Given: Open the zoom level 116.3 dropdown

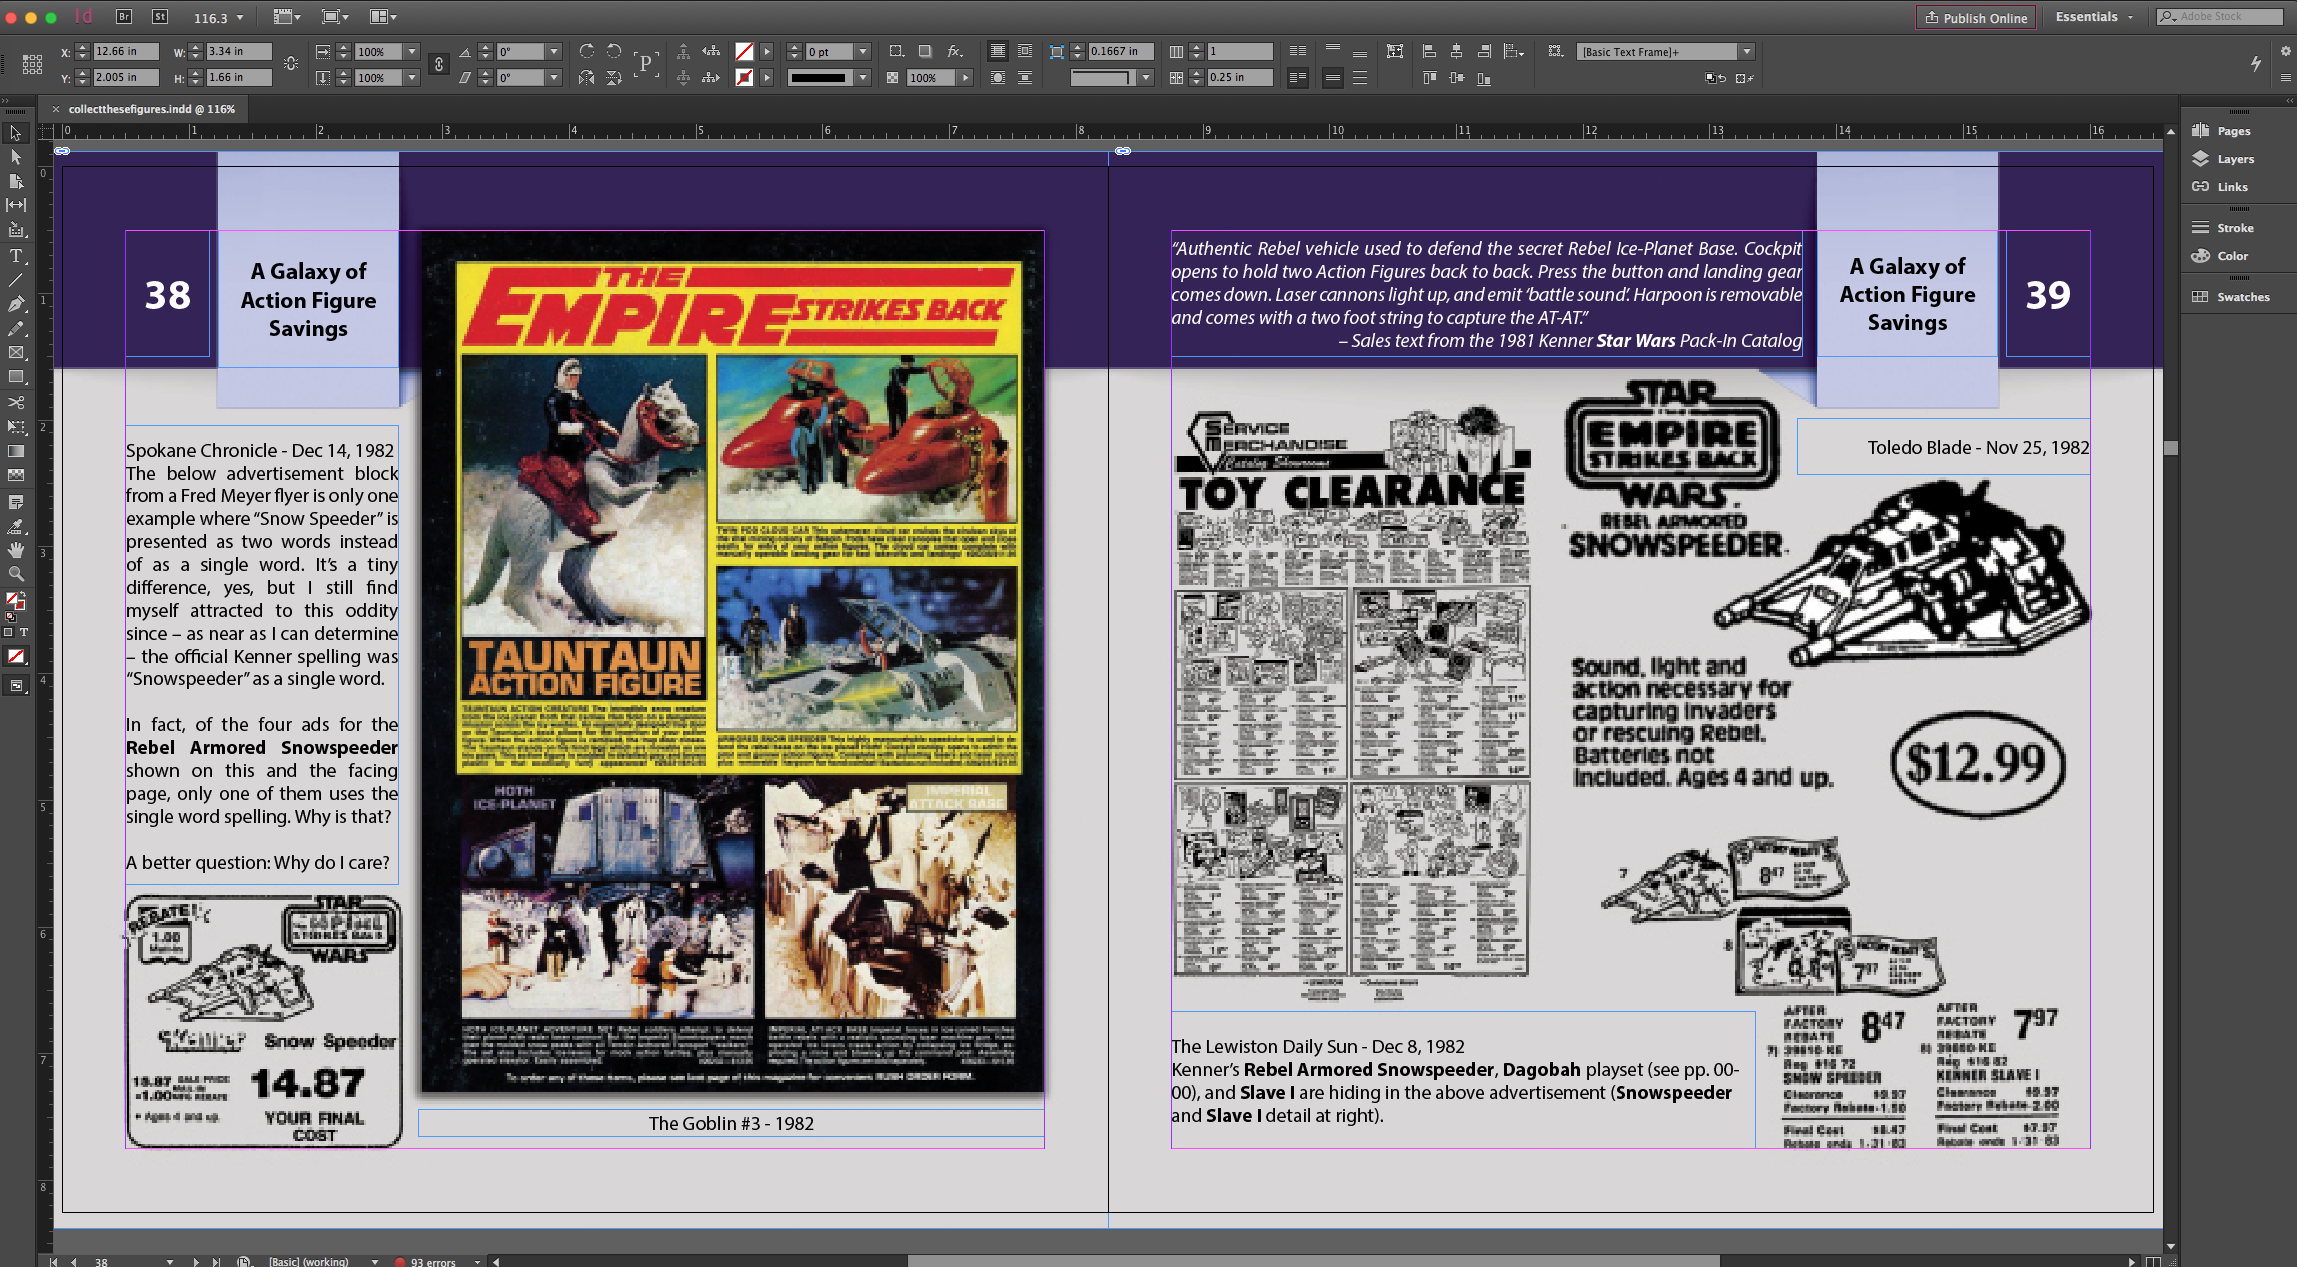Looking at the screenshot, I should pyautogui.click(x=240, y=17).
